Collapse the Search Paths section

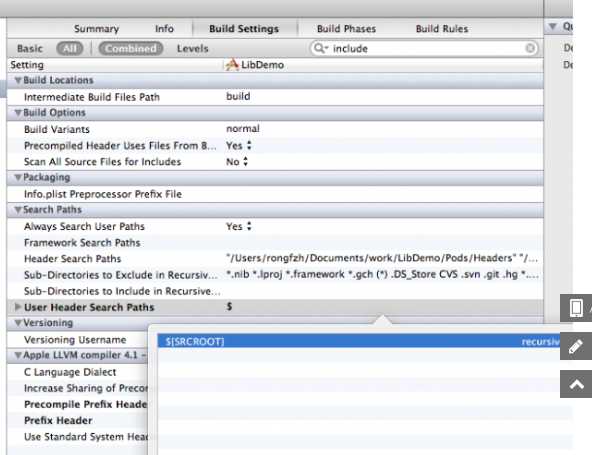[18, 210]
